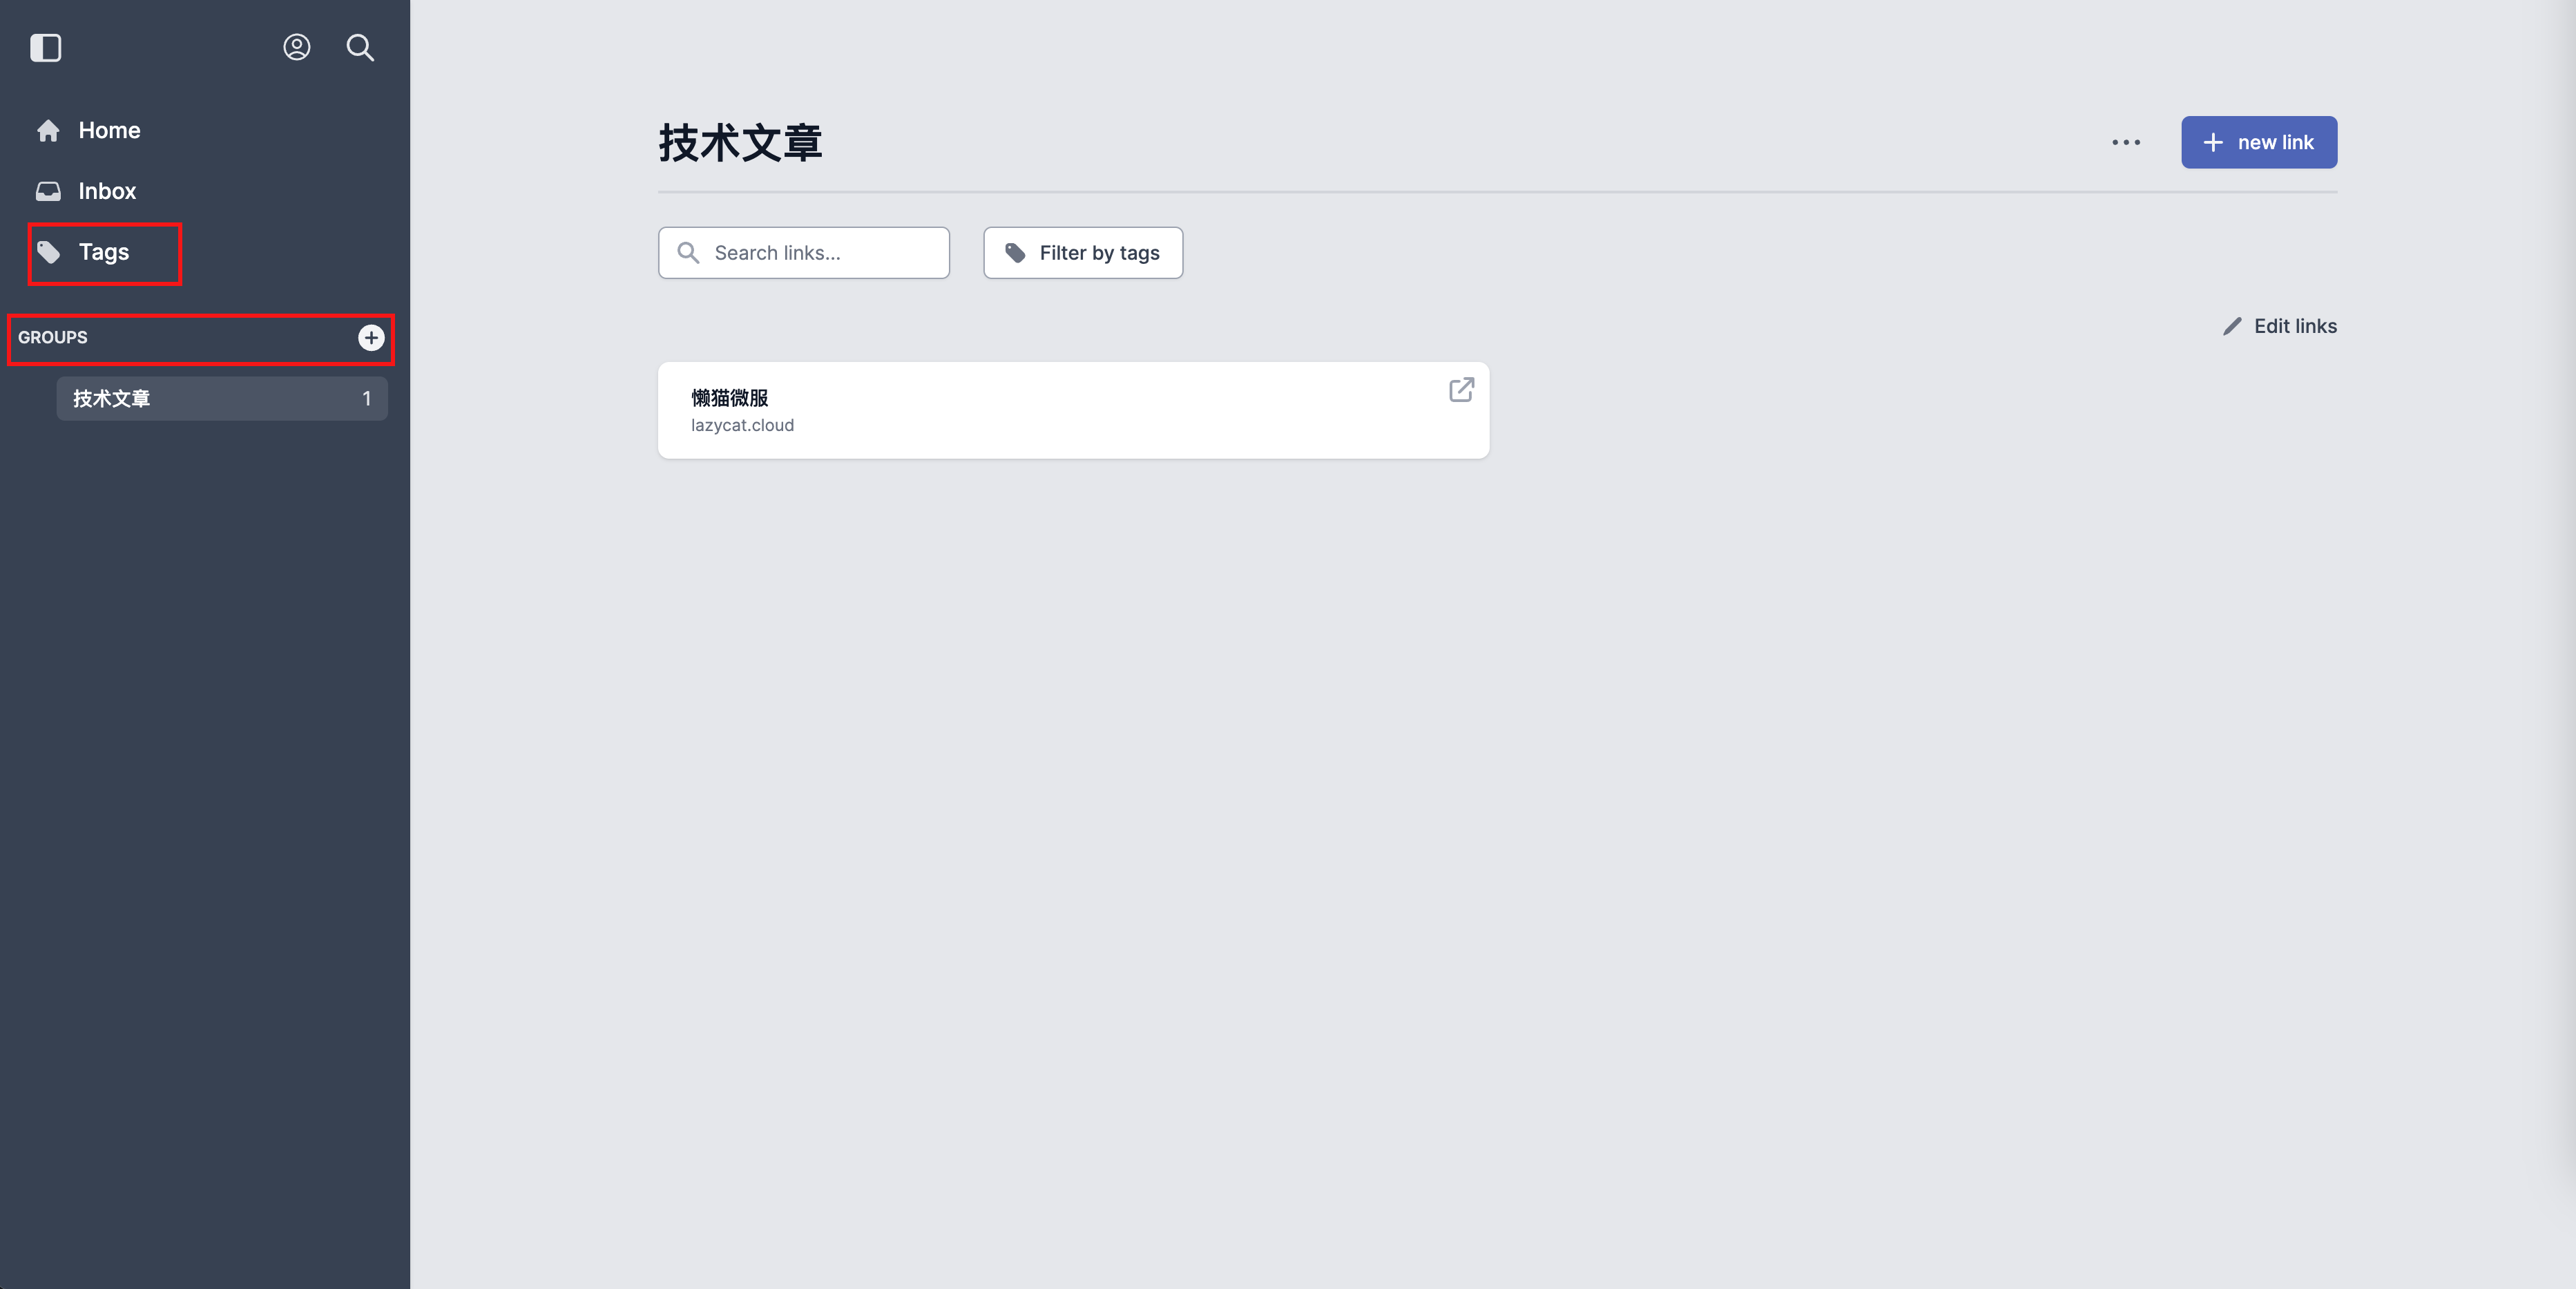Open global search magnifier in sidebar
The width and height of the screenshot is (2576, 1289).
pos(360,48)
